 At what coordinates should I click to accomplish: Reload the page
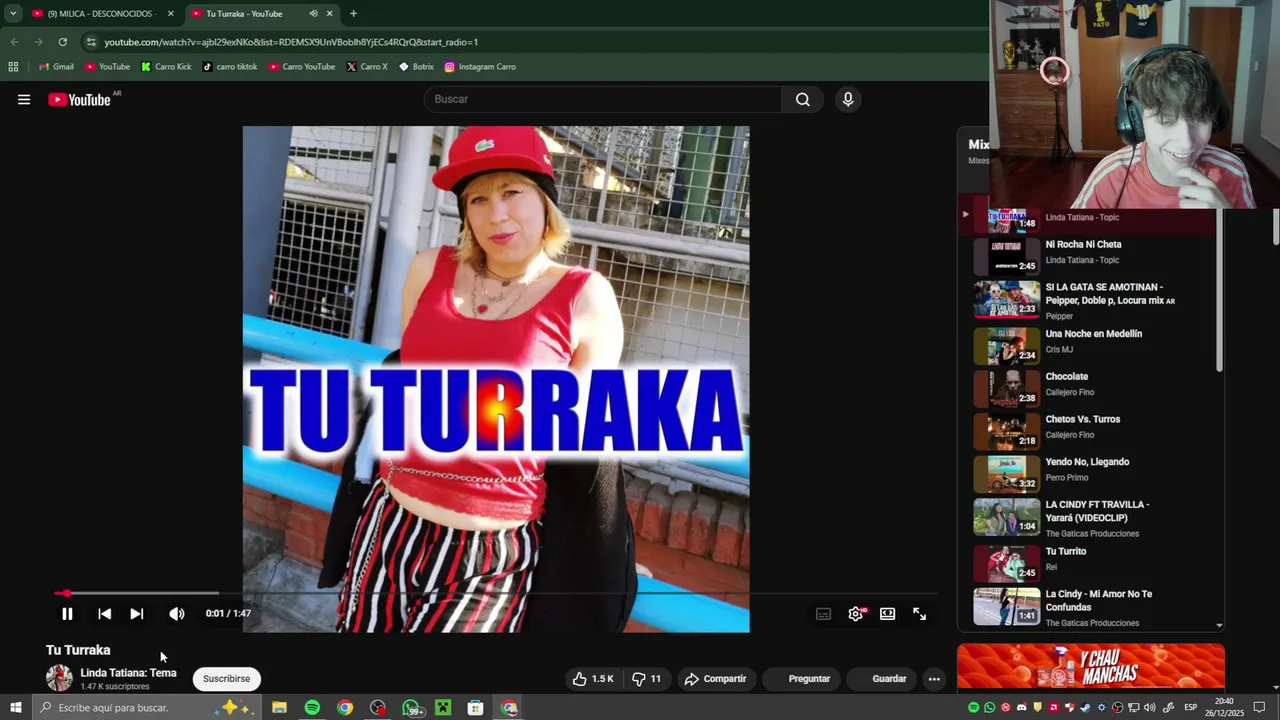pyautogui.click(x=62, y=42)
